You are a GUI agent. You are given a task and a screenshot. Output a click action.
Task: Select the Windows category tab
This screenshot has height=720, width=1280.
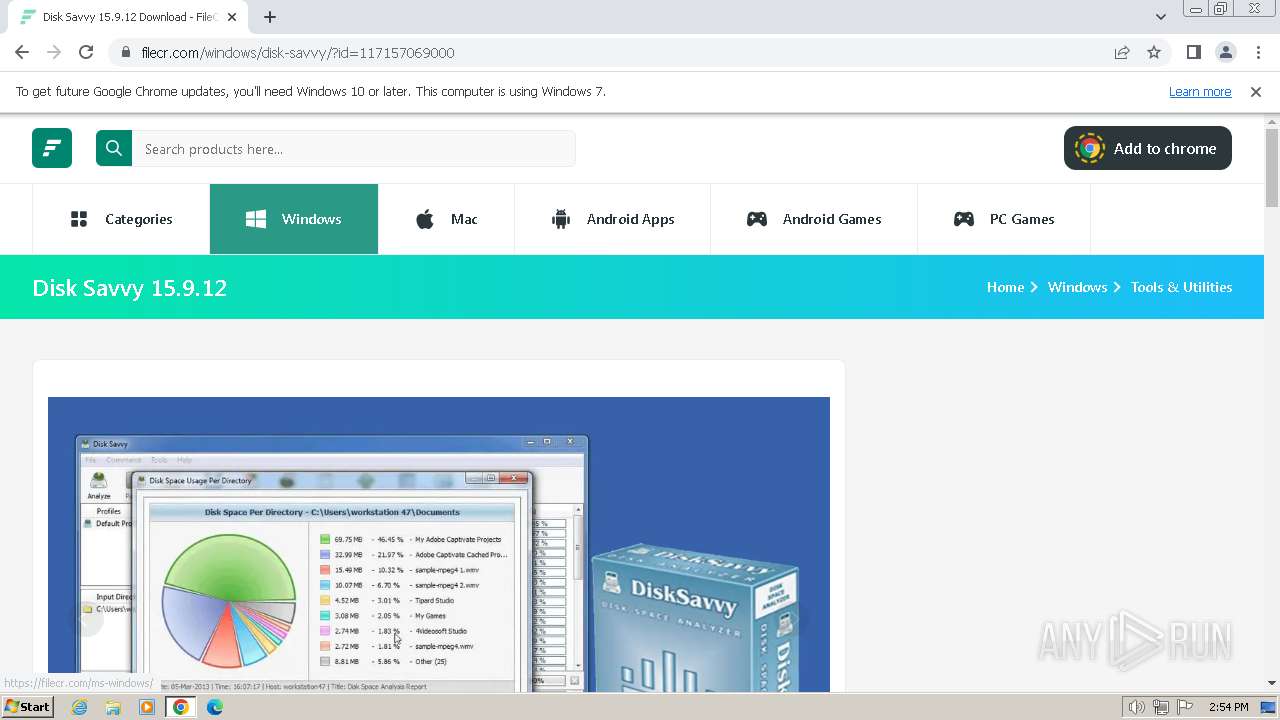pos(294,219)
